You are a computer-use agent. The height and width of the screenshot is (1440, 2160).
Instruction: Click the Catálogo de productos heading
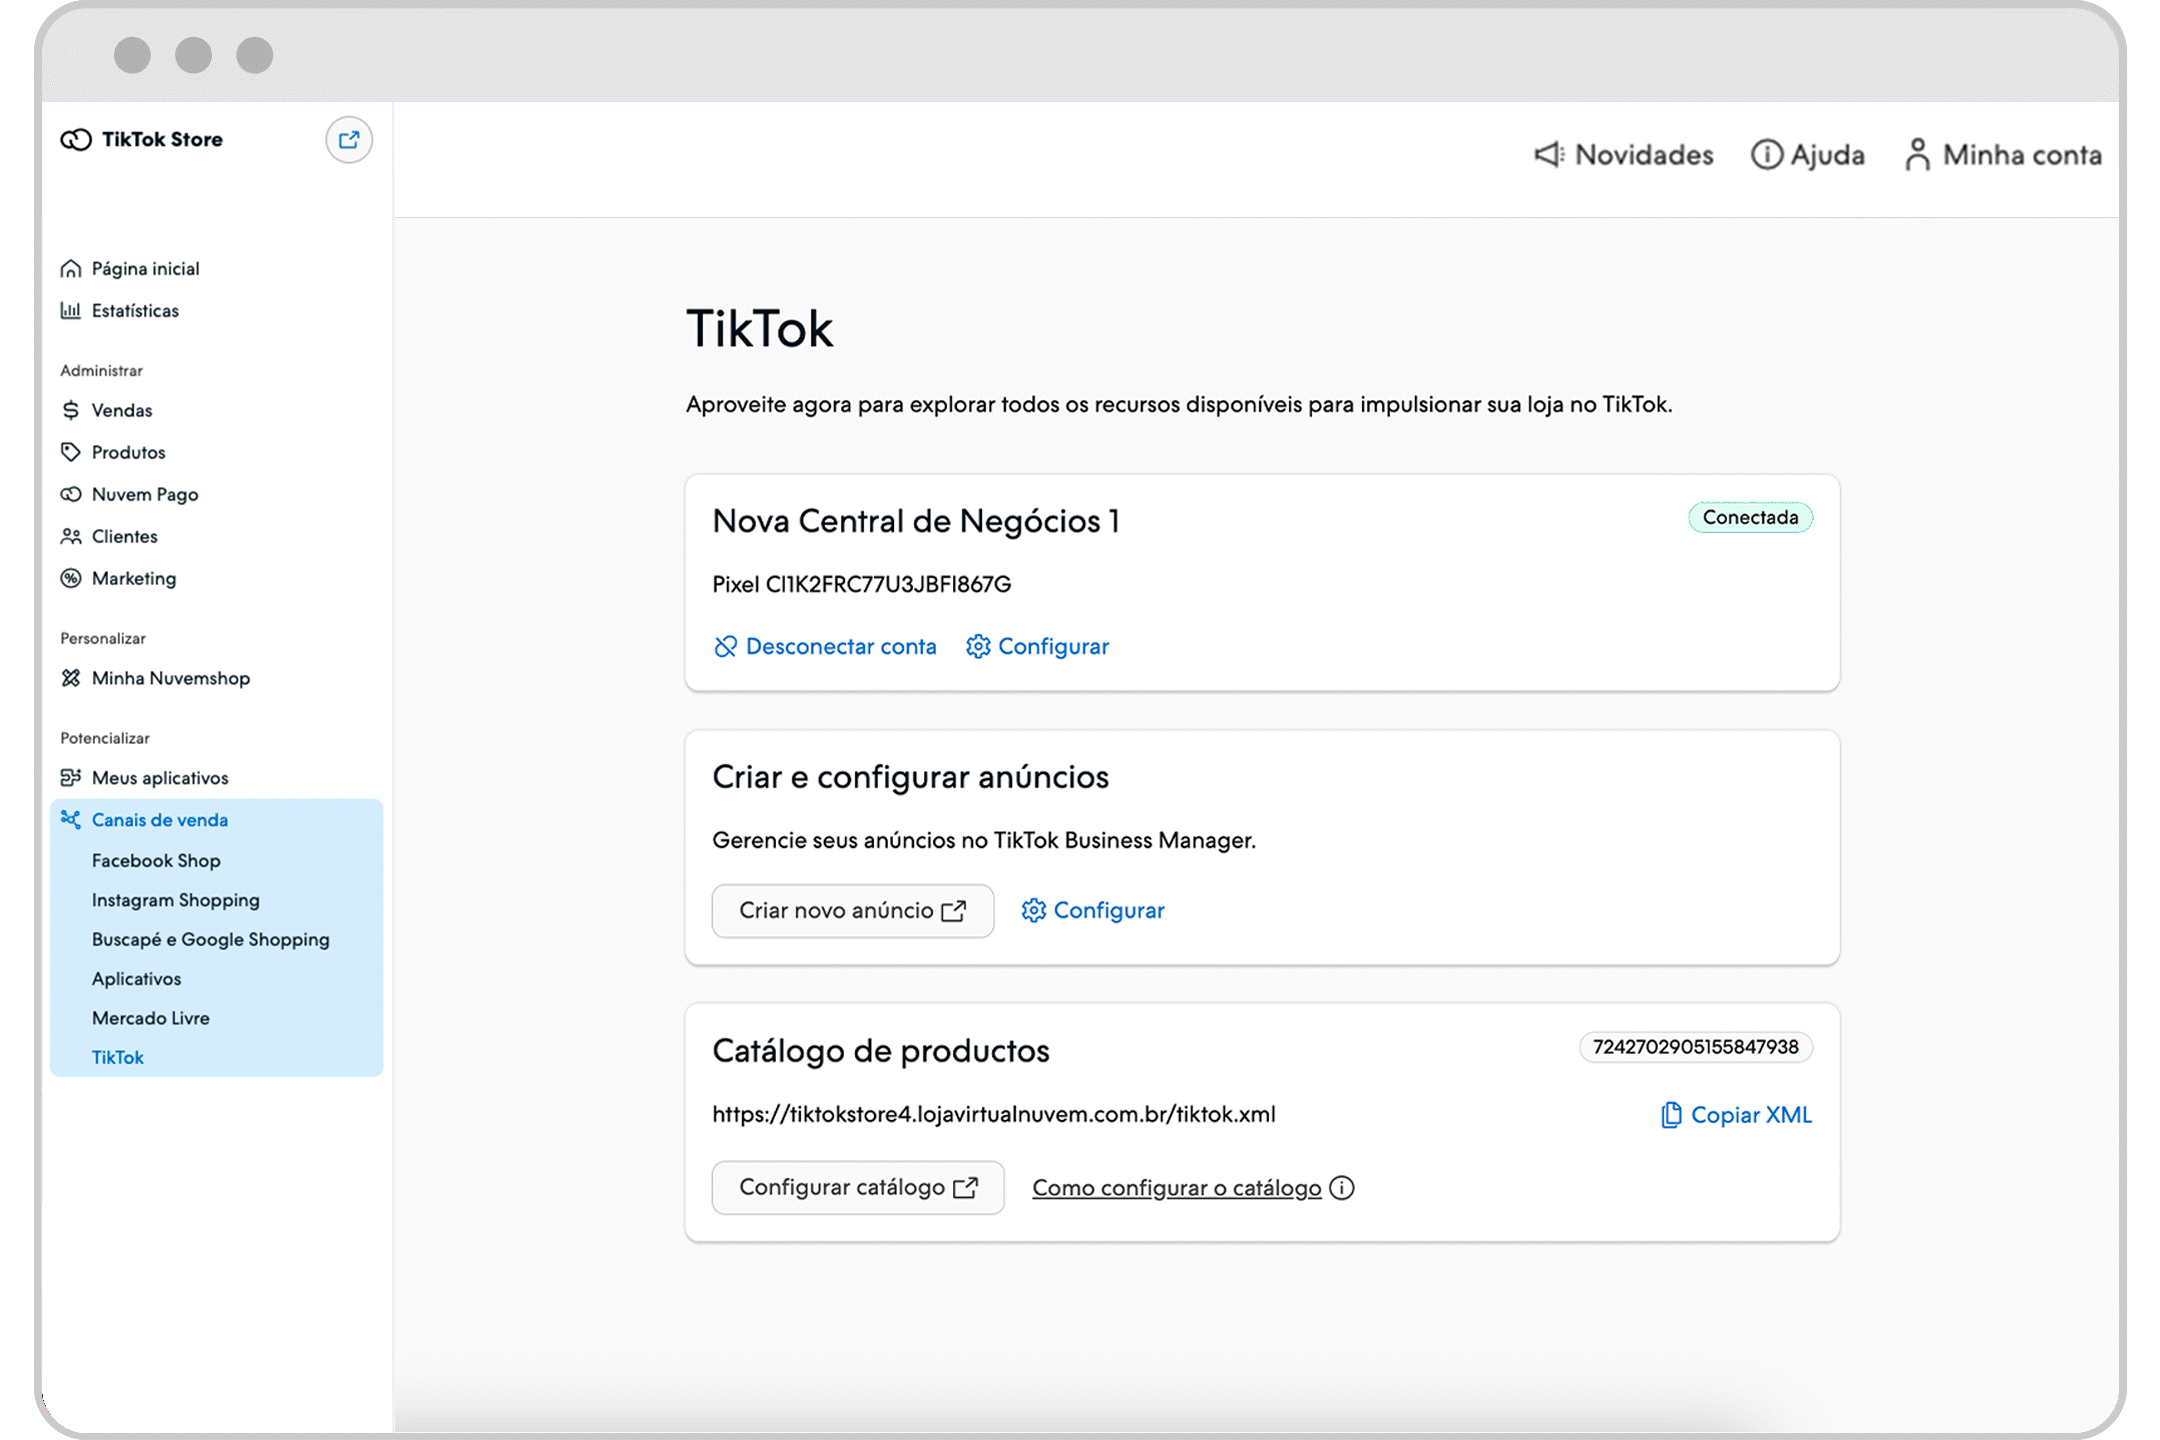881,1051
